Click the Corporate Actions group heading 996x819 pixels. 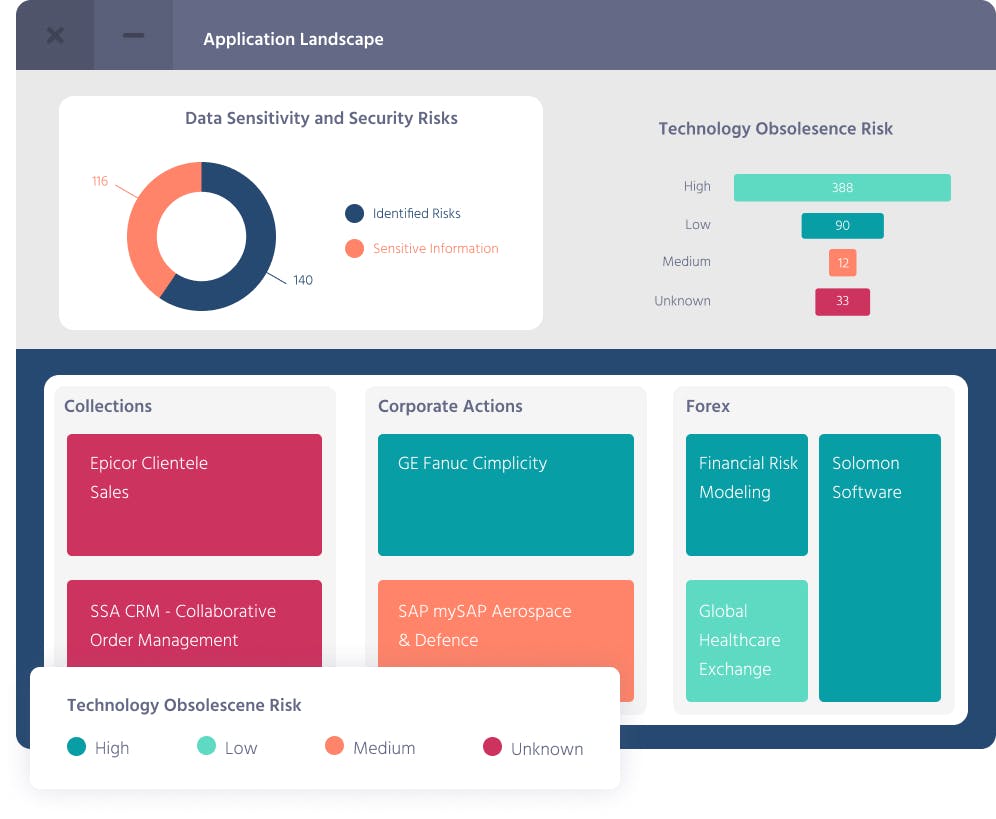tap(450, 406)
